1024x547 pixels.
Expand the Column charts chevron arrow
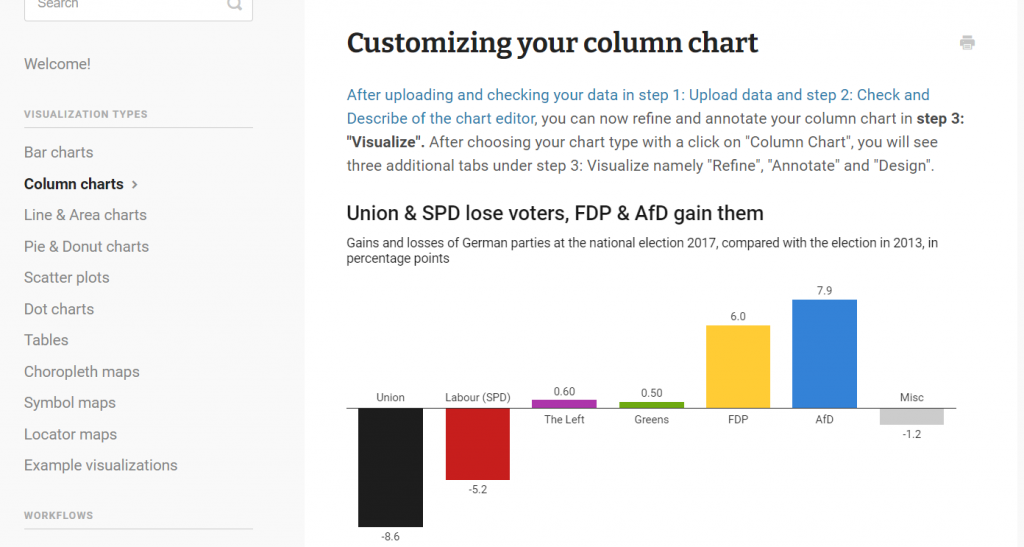[135, 184]
